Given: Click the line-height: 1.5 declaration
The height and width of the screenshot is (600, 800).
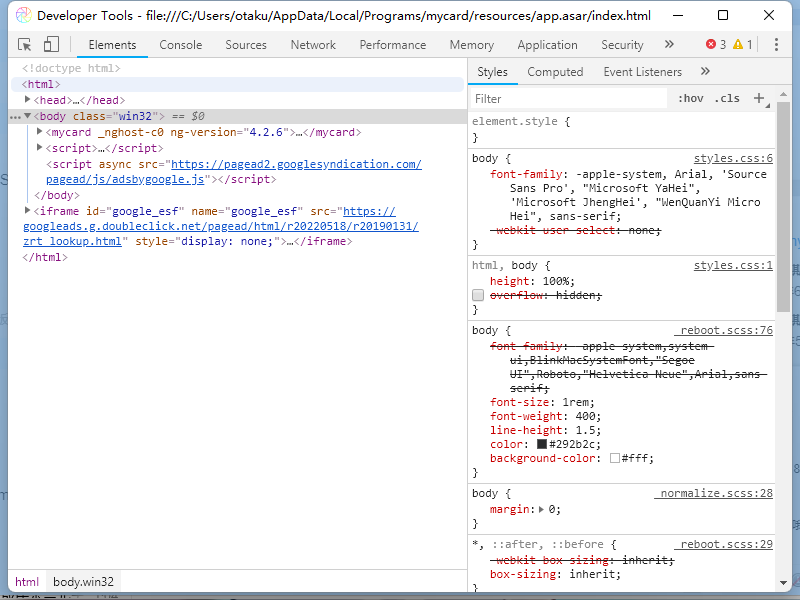Looking at the screenshot, I should coord(545,430).
